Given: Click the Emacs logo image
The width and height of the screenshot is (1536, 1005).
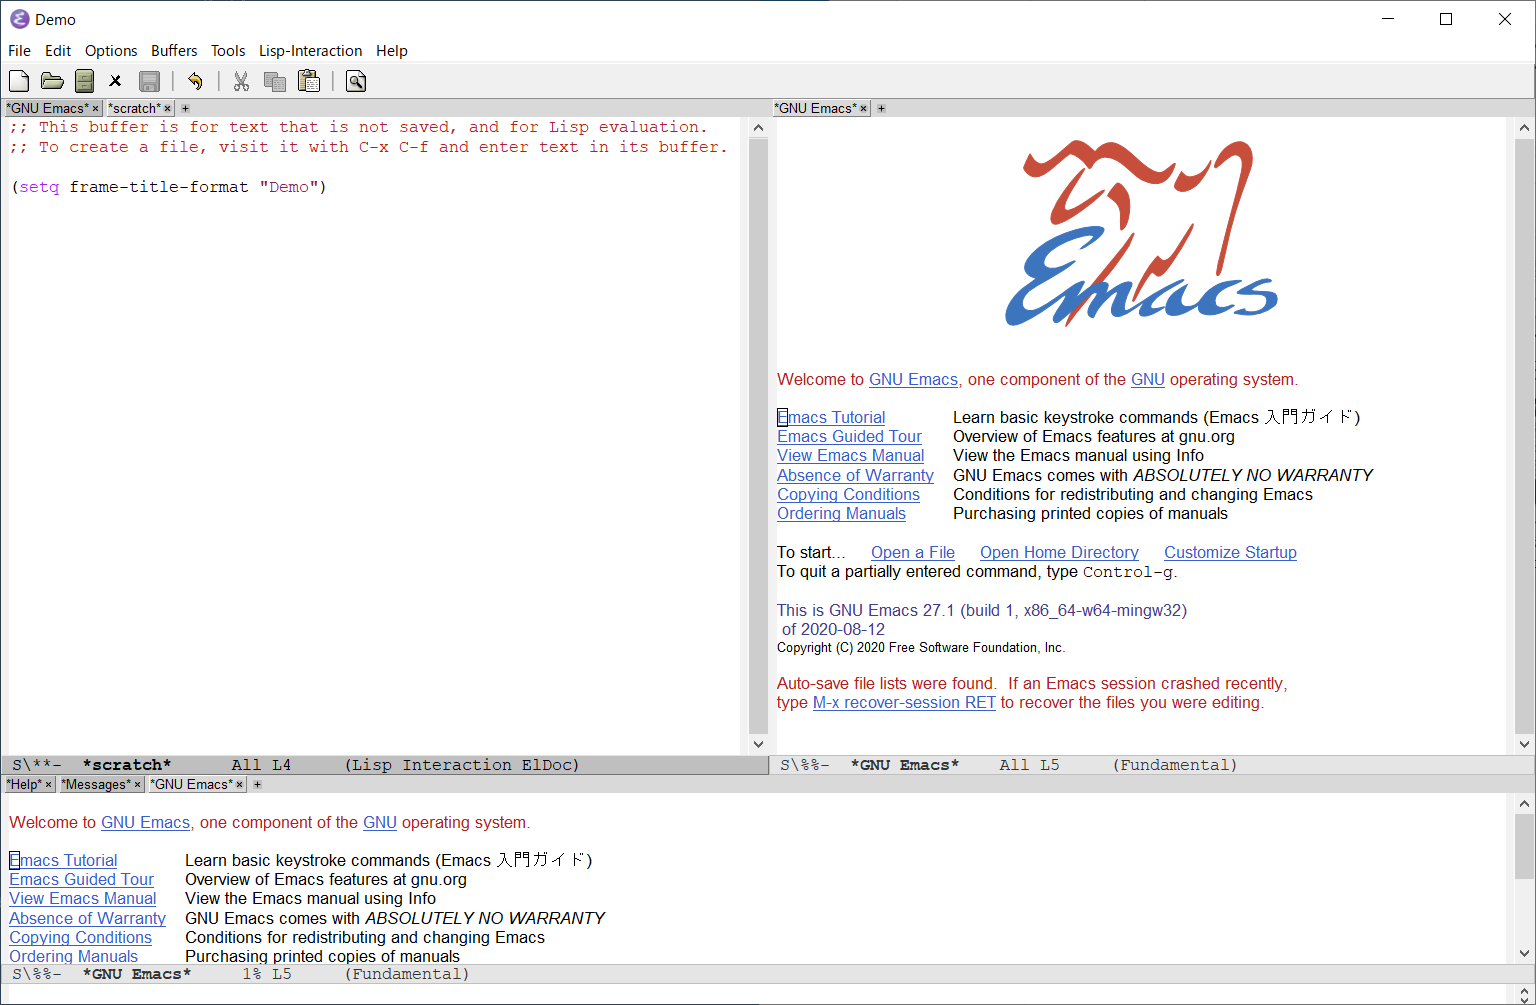Looking at the screenshot, I should coord(1141,233).
